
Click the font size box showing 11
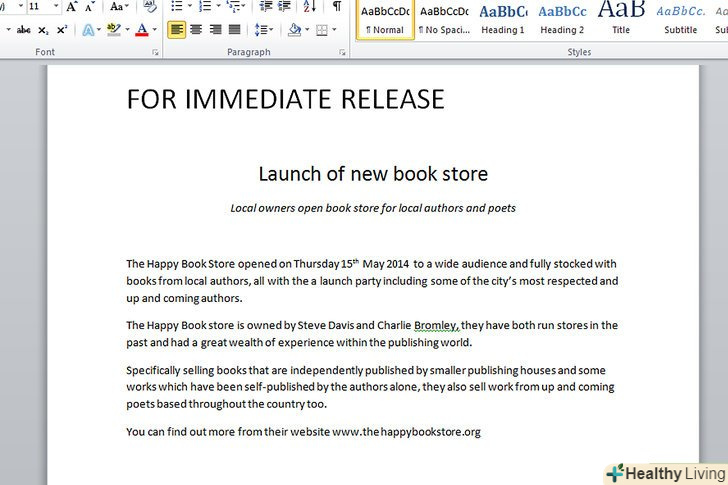[x=39, y=6]
